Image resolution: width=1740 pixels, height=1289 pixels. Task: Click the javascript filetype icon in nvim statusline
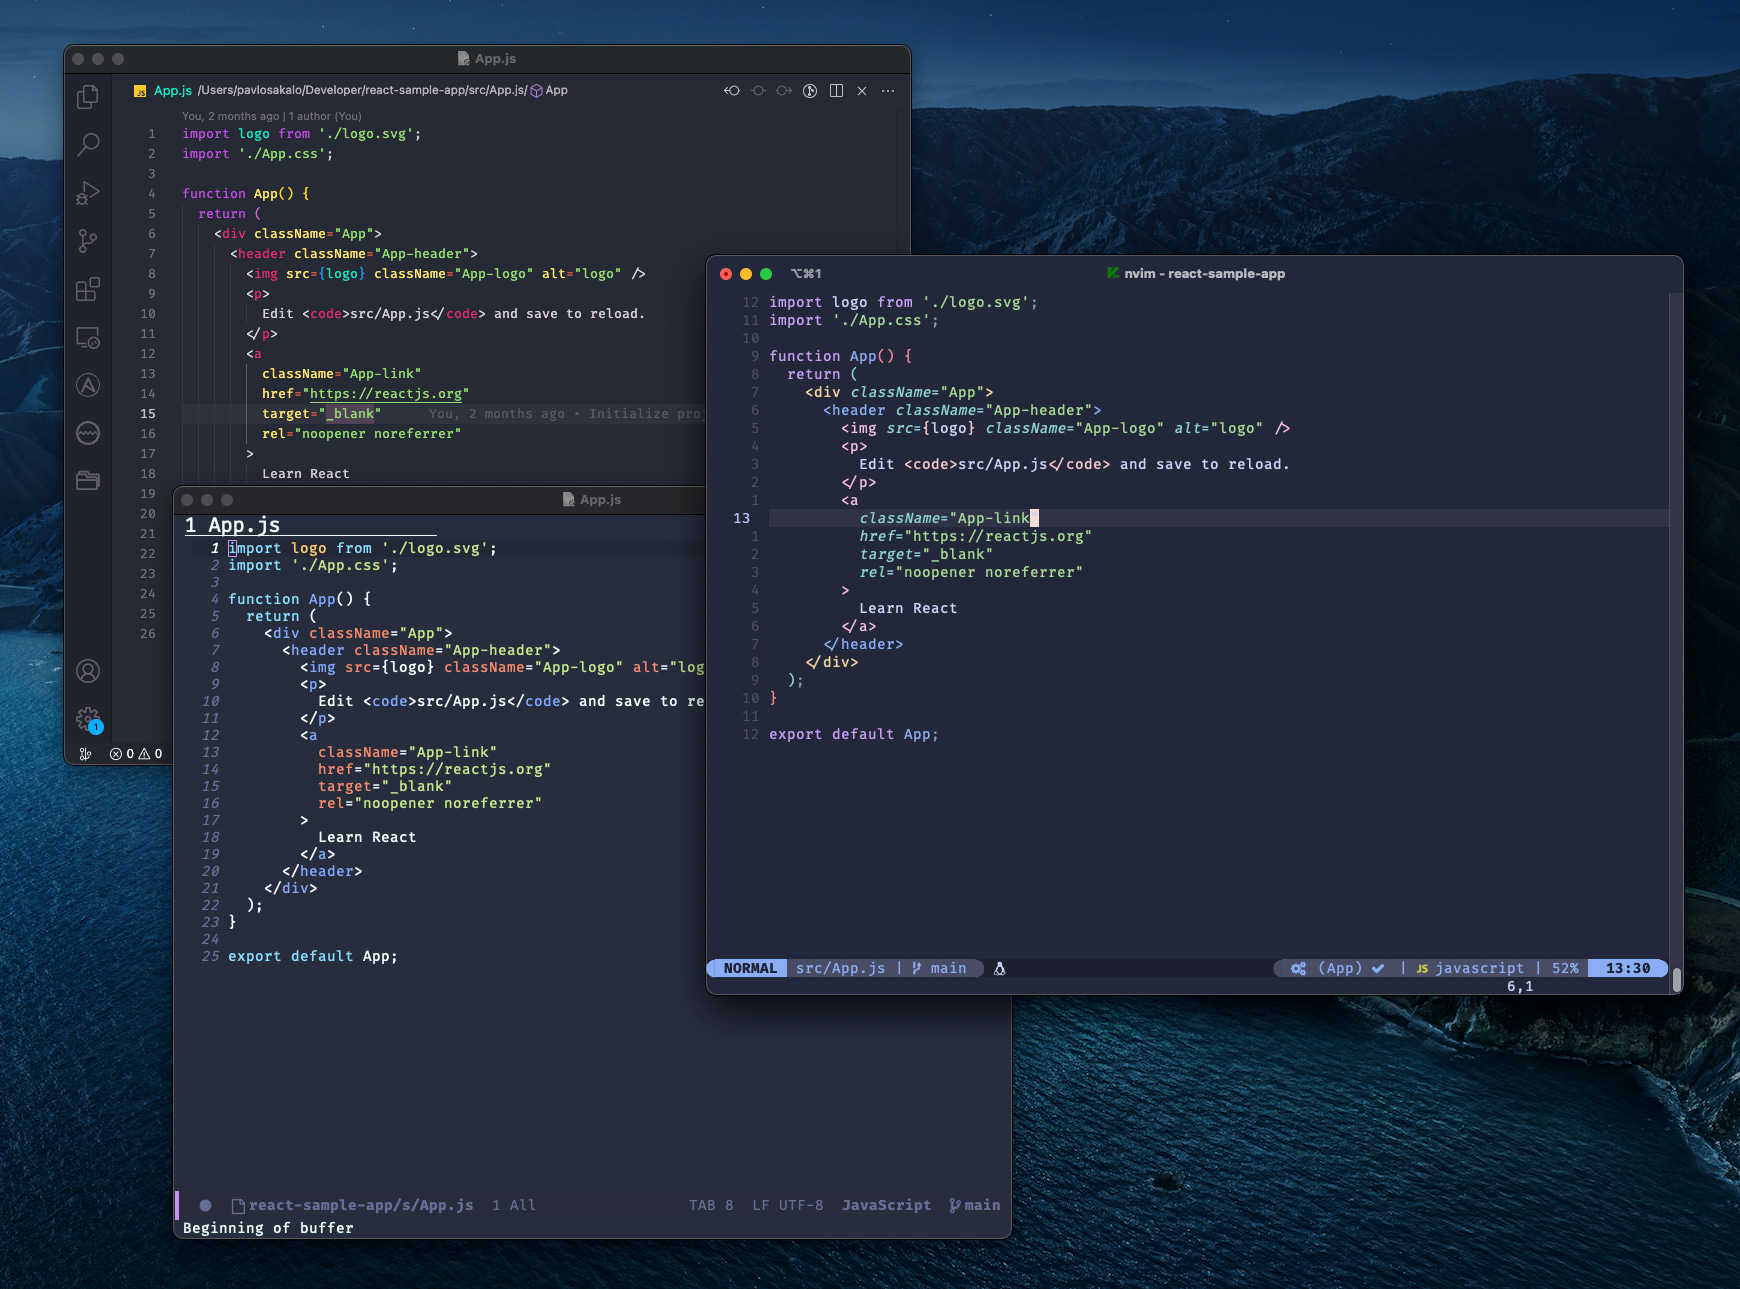[1422, 968]
